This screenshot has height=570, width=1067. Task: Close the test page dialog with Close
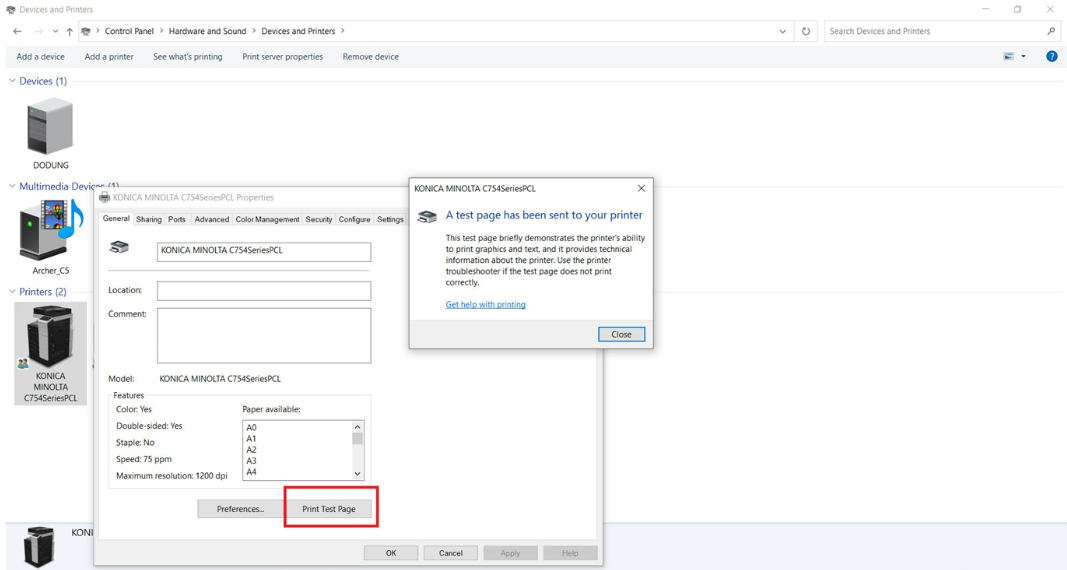click(621, 334)
